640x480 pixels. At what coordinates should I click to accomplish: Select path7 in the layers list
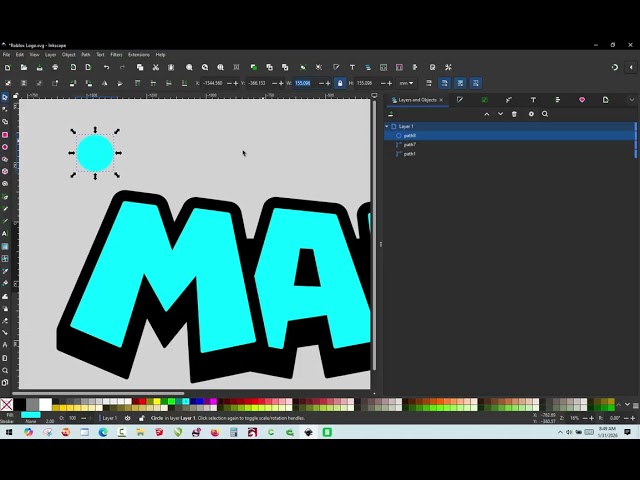click(510, 145)
